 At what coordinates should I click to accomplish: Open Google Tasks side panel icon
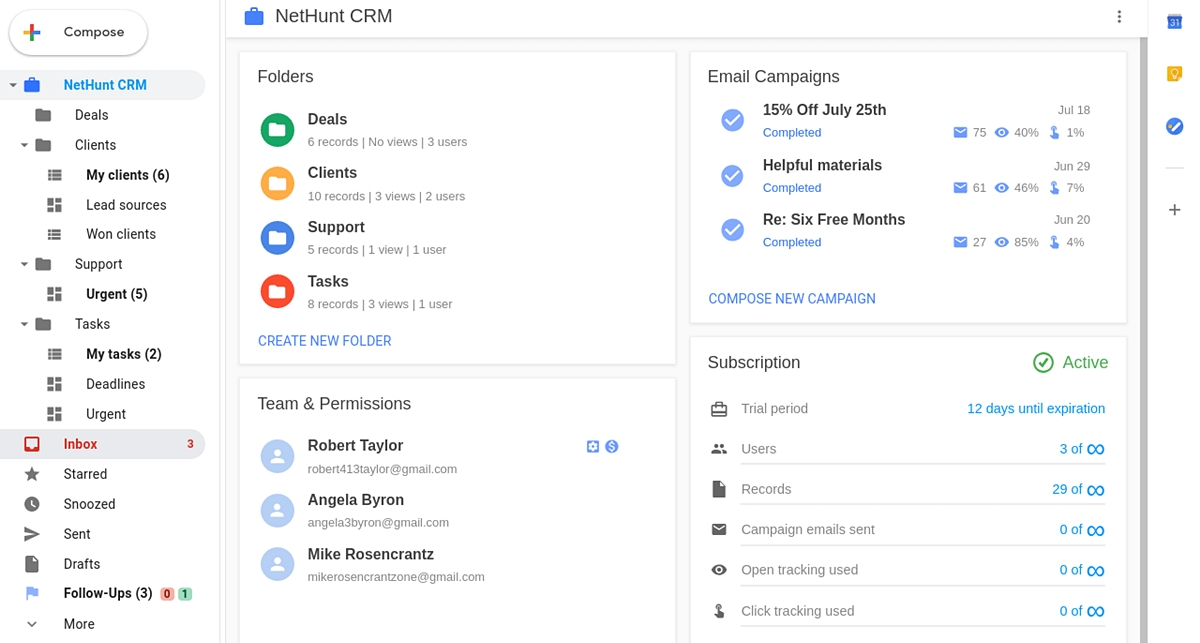(1175, 126)
